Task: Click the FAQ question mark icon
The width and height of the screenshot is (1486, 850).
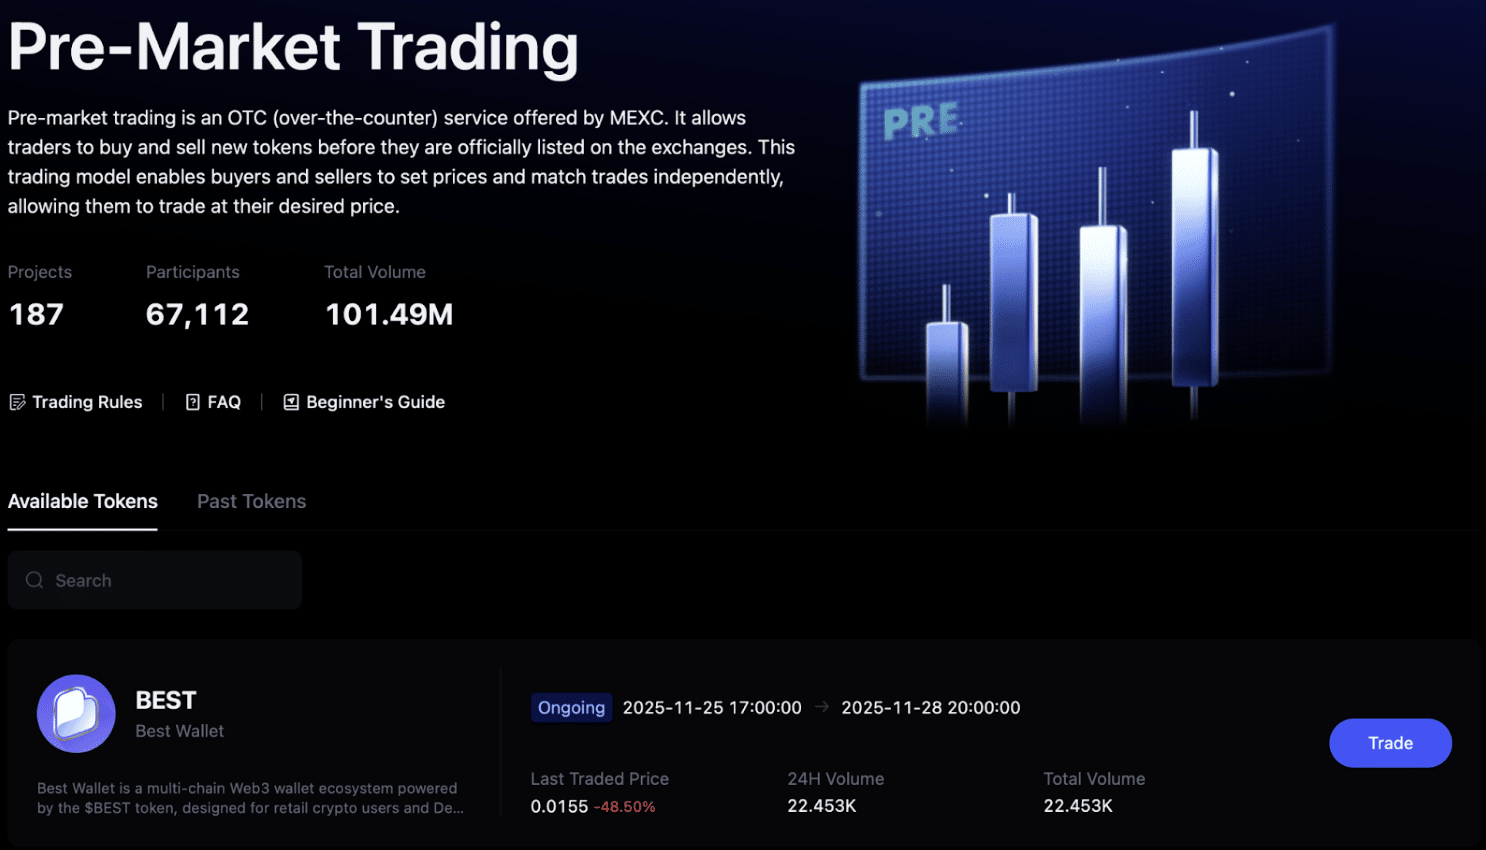Action: (x=193, y=402)
